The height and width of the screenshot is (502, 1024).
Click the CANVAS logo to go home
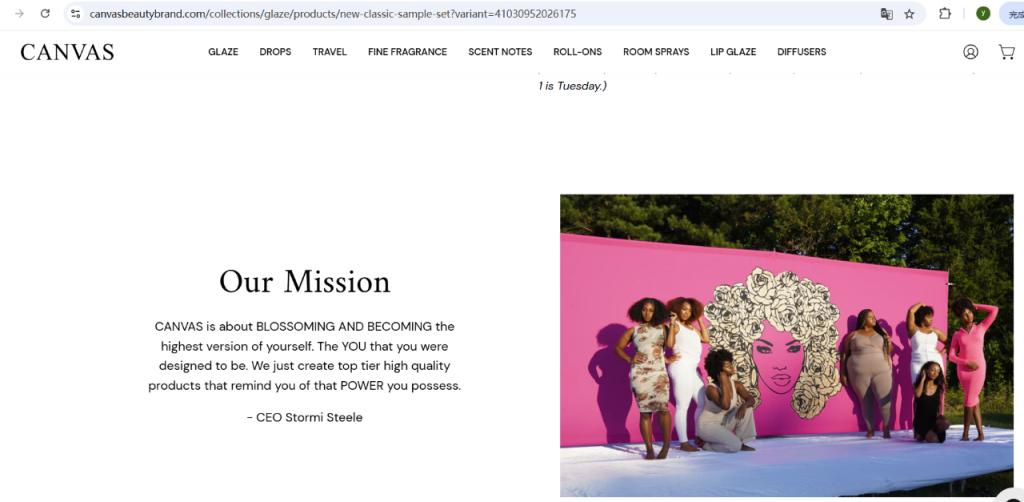pyautogui.click(x=67, y=52)
